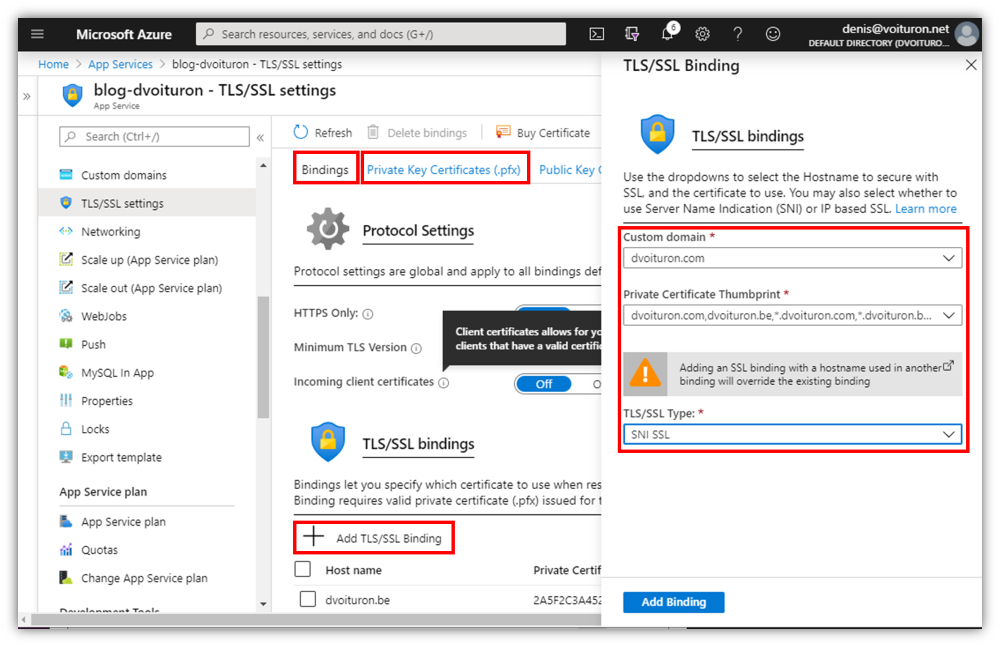Viewport: 1000px width, 647px height.
Task: Click sidebar scrollbar up arrow
Action: [263, 165]
